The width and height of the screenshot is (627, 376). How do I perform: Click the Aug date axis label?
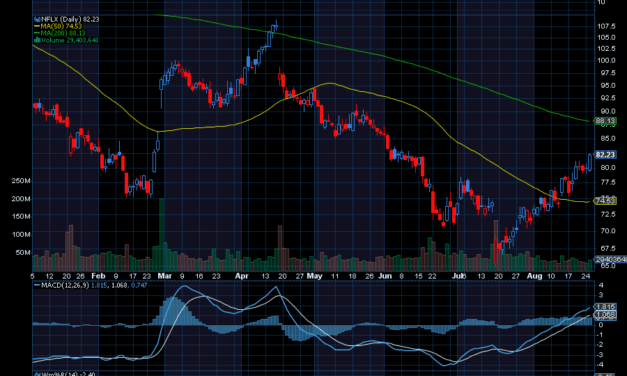[x=534, y=276]
